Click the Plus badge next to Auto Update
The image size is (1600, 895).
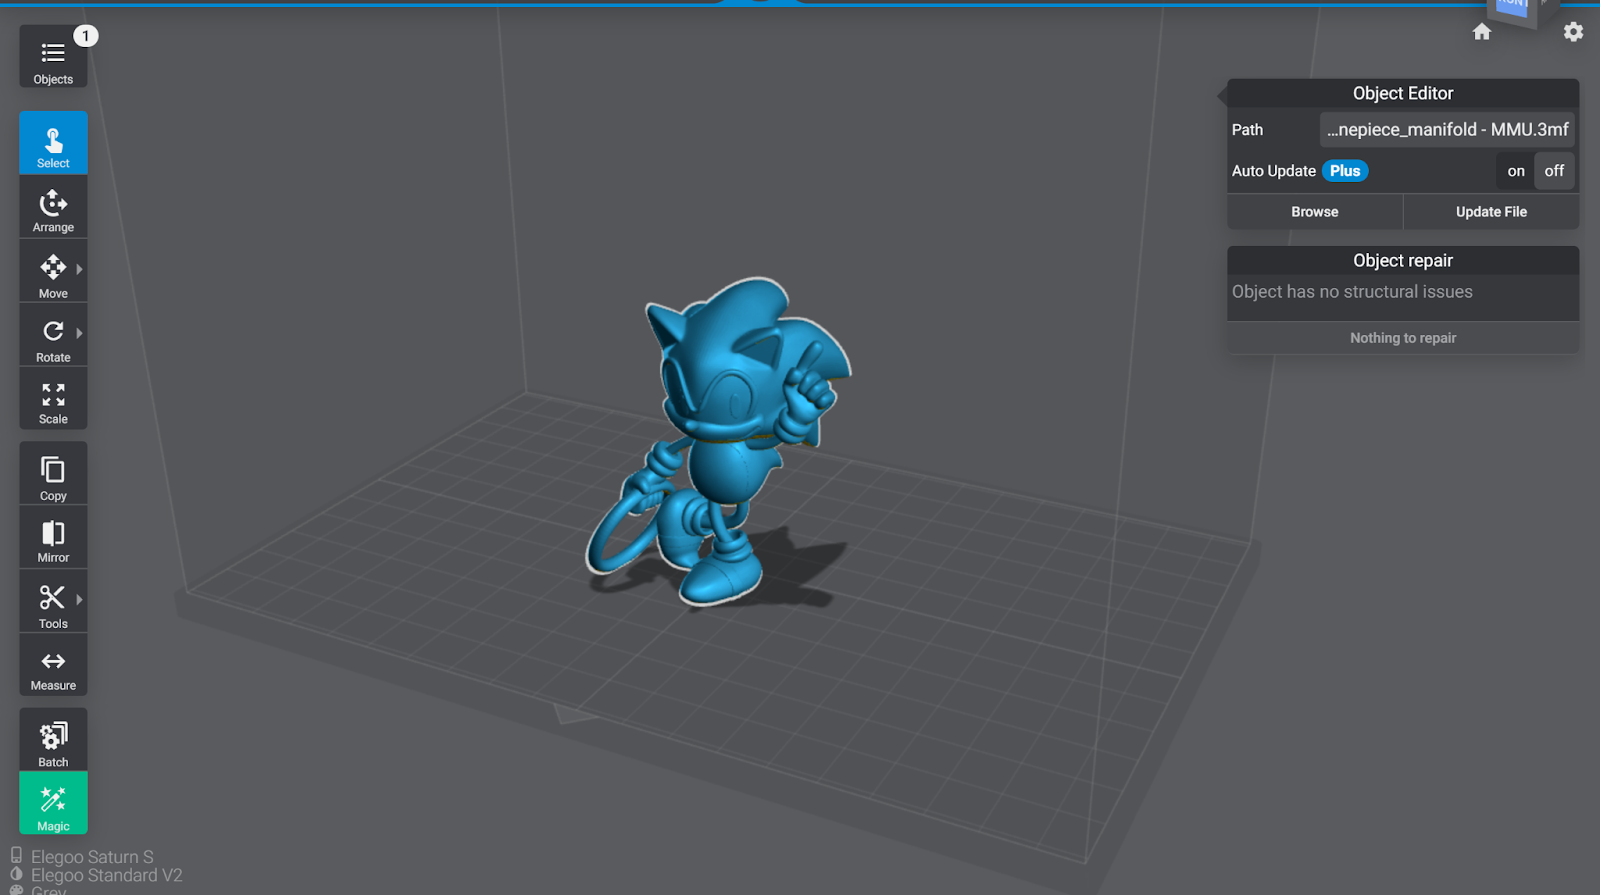[x=1345, y=171]
